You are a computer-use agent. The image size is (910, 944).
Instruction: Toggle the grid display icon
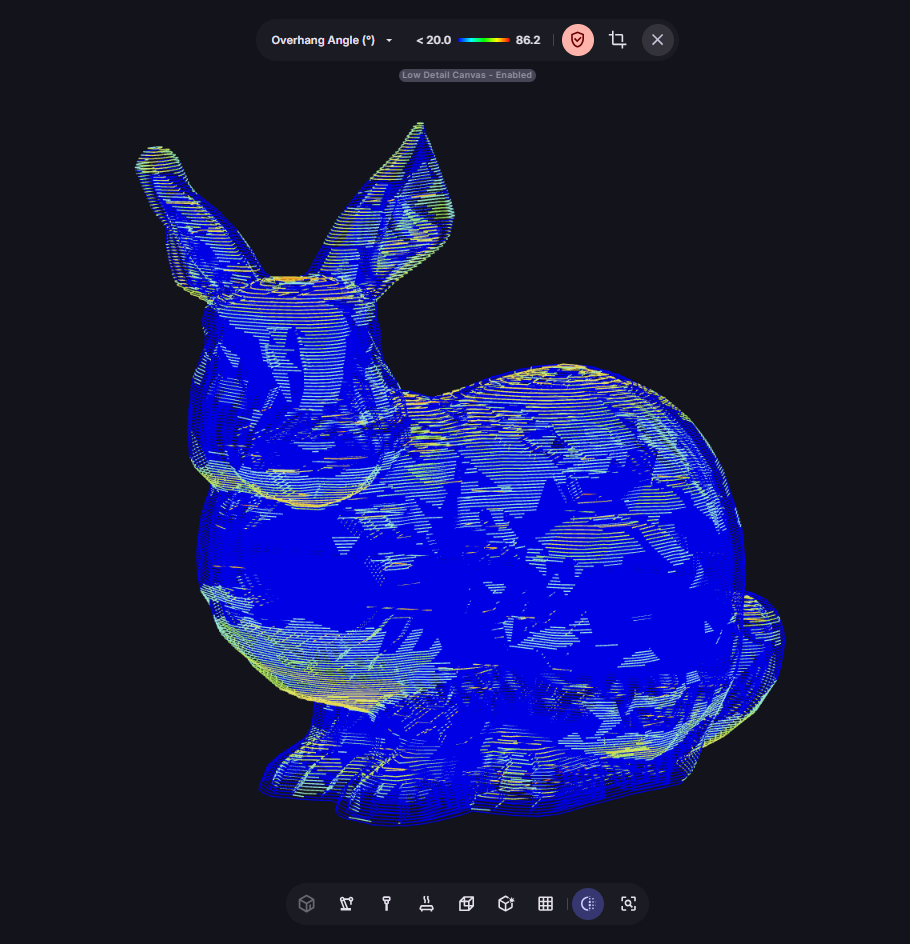pyautogui.click(x=545, y=904)
